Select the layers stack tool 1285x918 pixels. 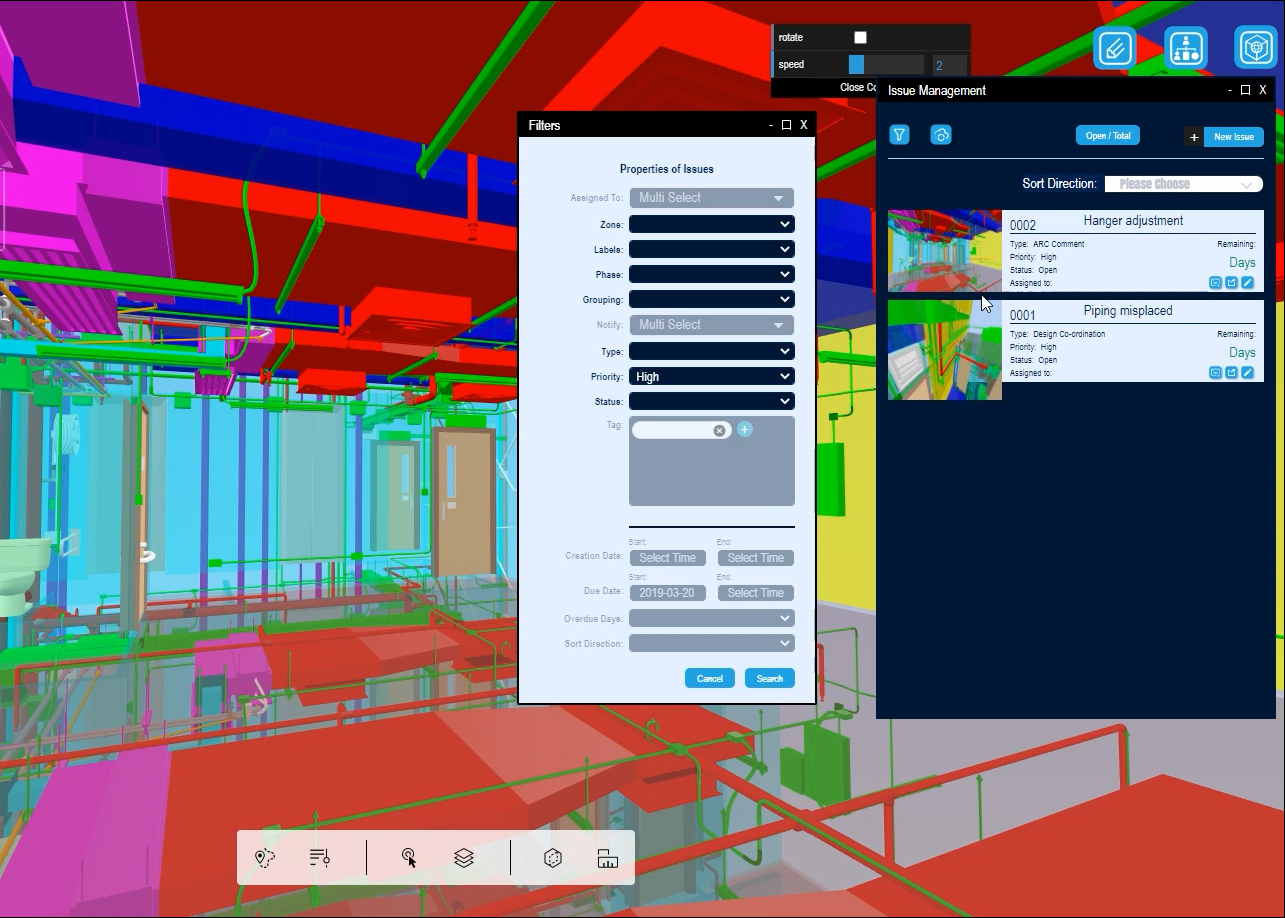click(463, 858)
